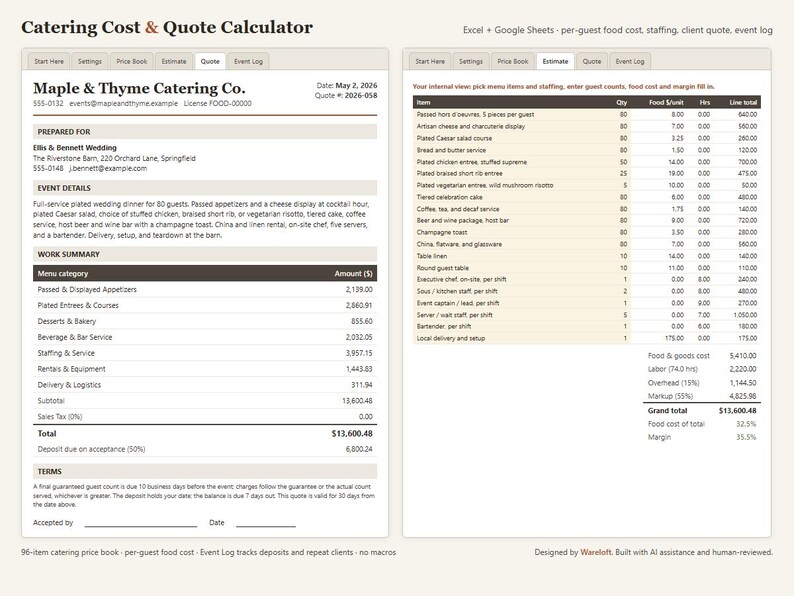
Task: Select the Estimate tab in right panel
Action: pos(555,61)
